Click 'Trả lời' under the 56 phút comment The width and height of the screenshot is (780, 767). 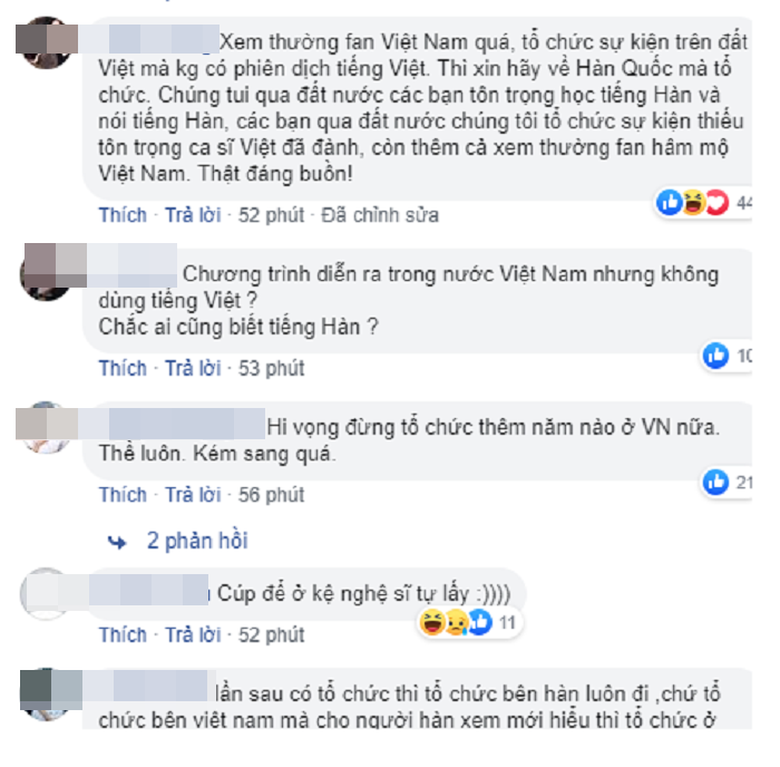coord(193,495)
